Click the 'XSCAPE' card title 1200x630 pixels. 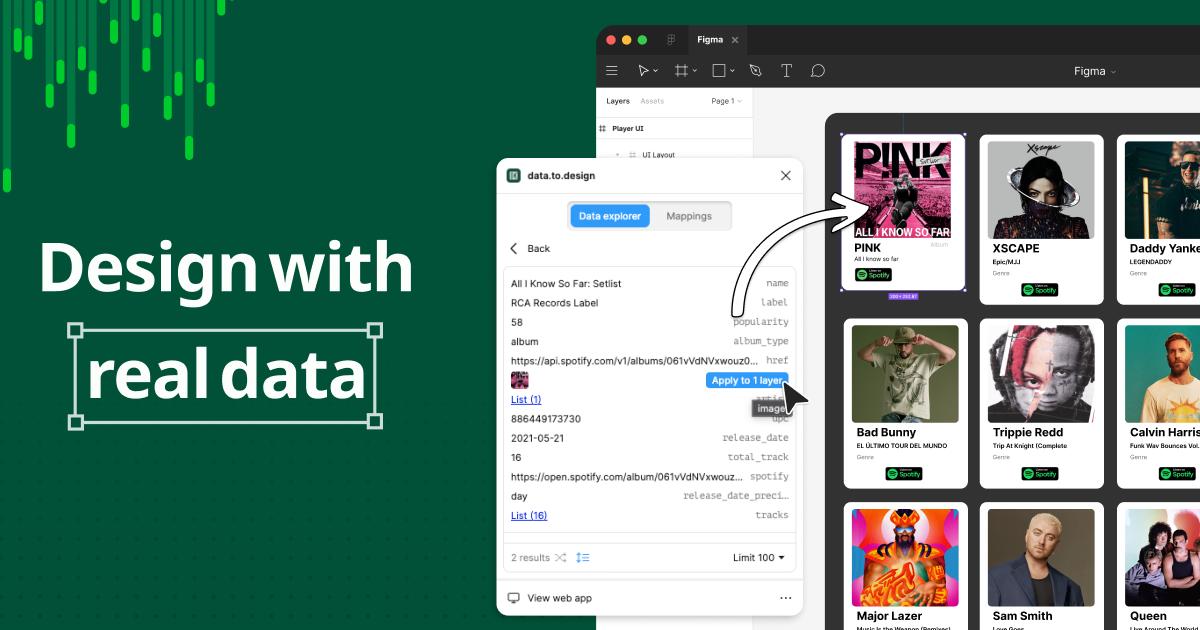(1016, 248)
